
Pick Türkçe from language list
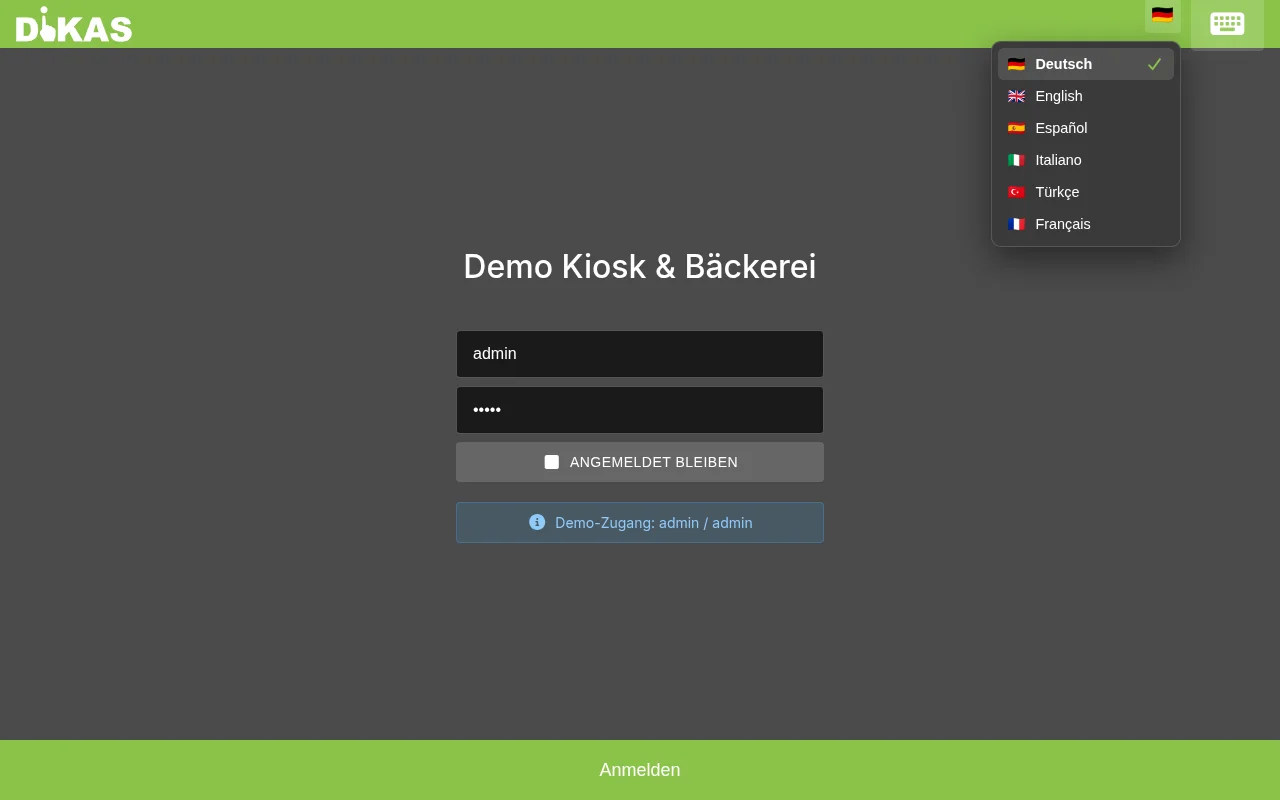click(1085, 192)
